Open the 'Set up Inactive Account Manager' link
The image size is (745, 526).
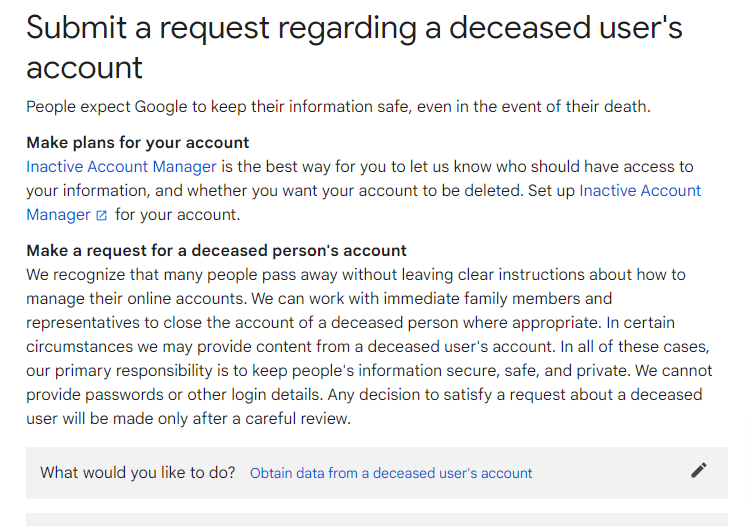(640, 191)
